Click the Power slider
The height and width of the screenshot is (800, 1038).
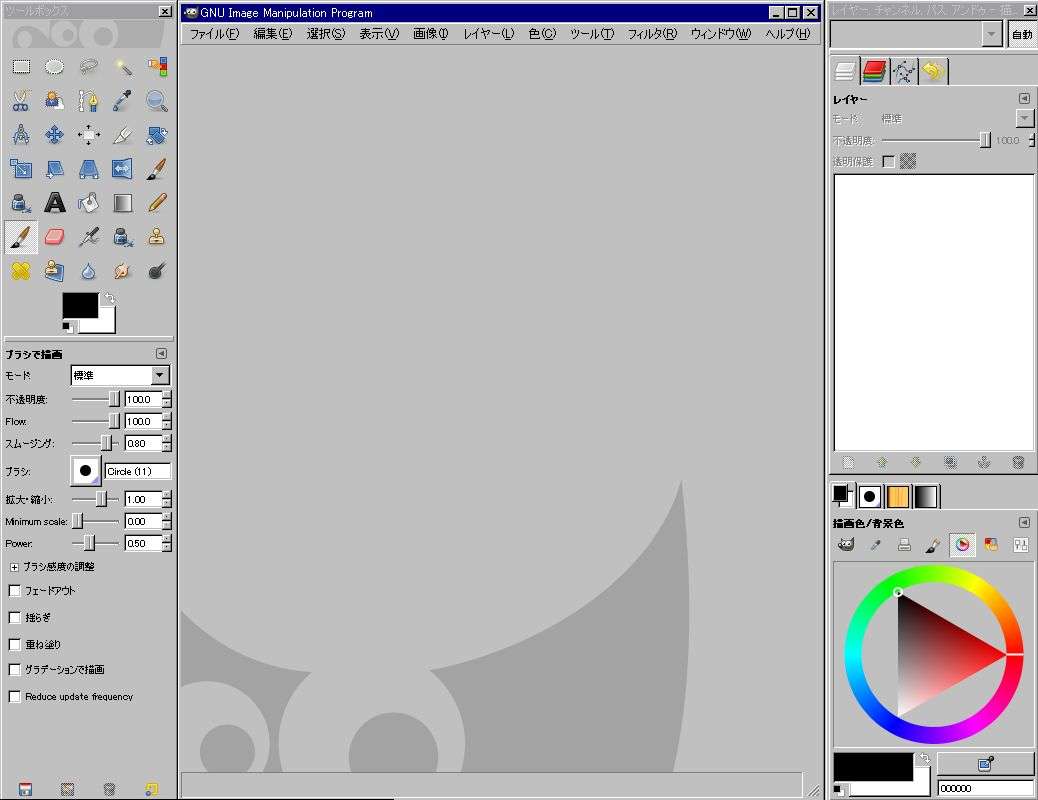[x=96, y=544]
